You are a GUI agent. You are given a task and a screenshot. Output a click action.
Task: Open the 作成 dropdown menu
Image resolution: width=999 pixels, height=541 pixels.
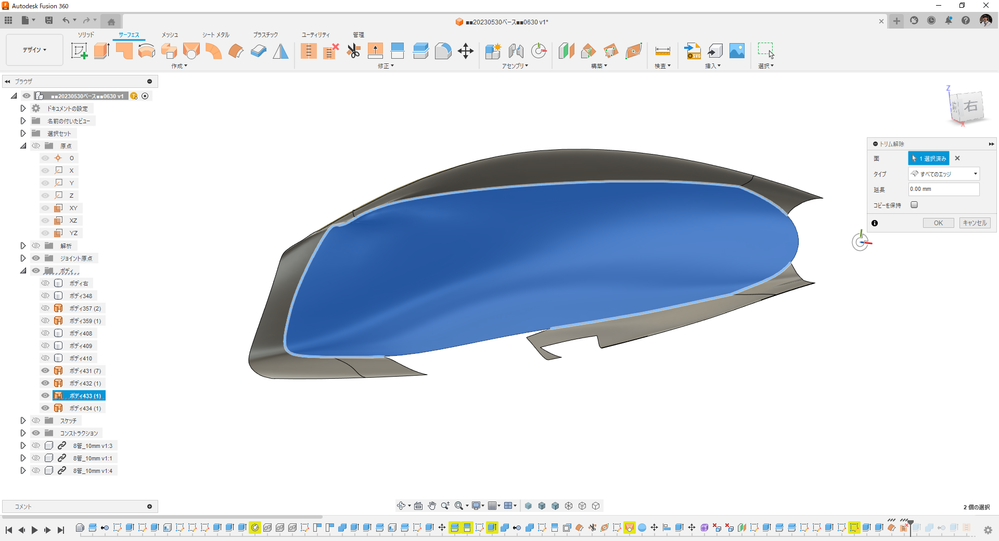tap(179, 66)
